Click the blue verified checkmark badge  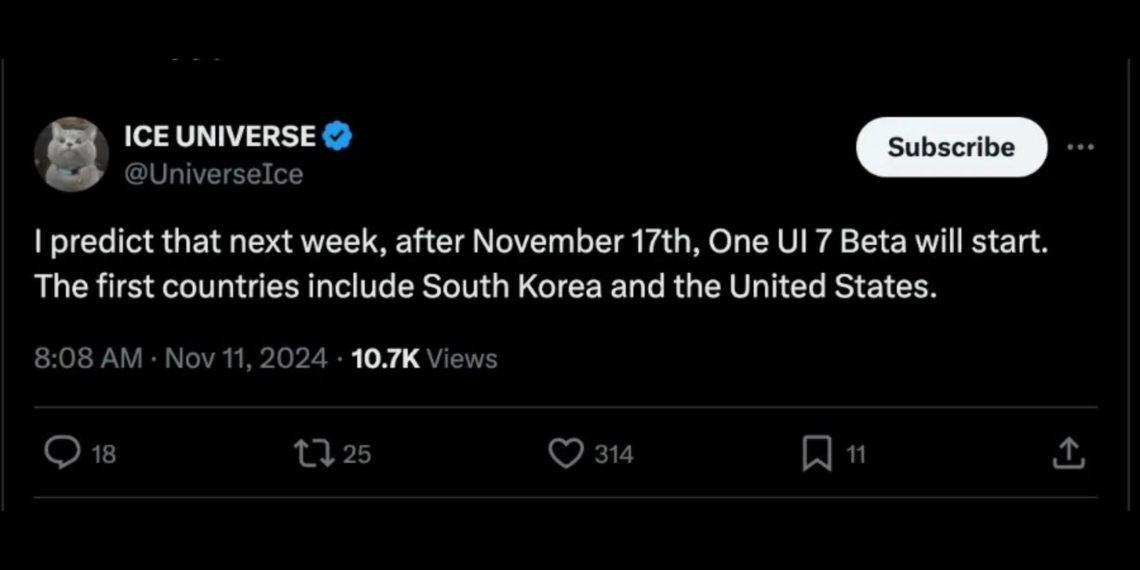(337, 136)
